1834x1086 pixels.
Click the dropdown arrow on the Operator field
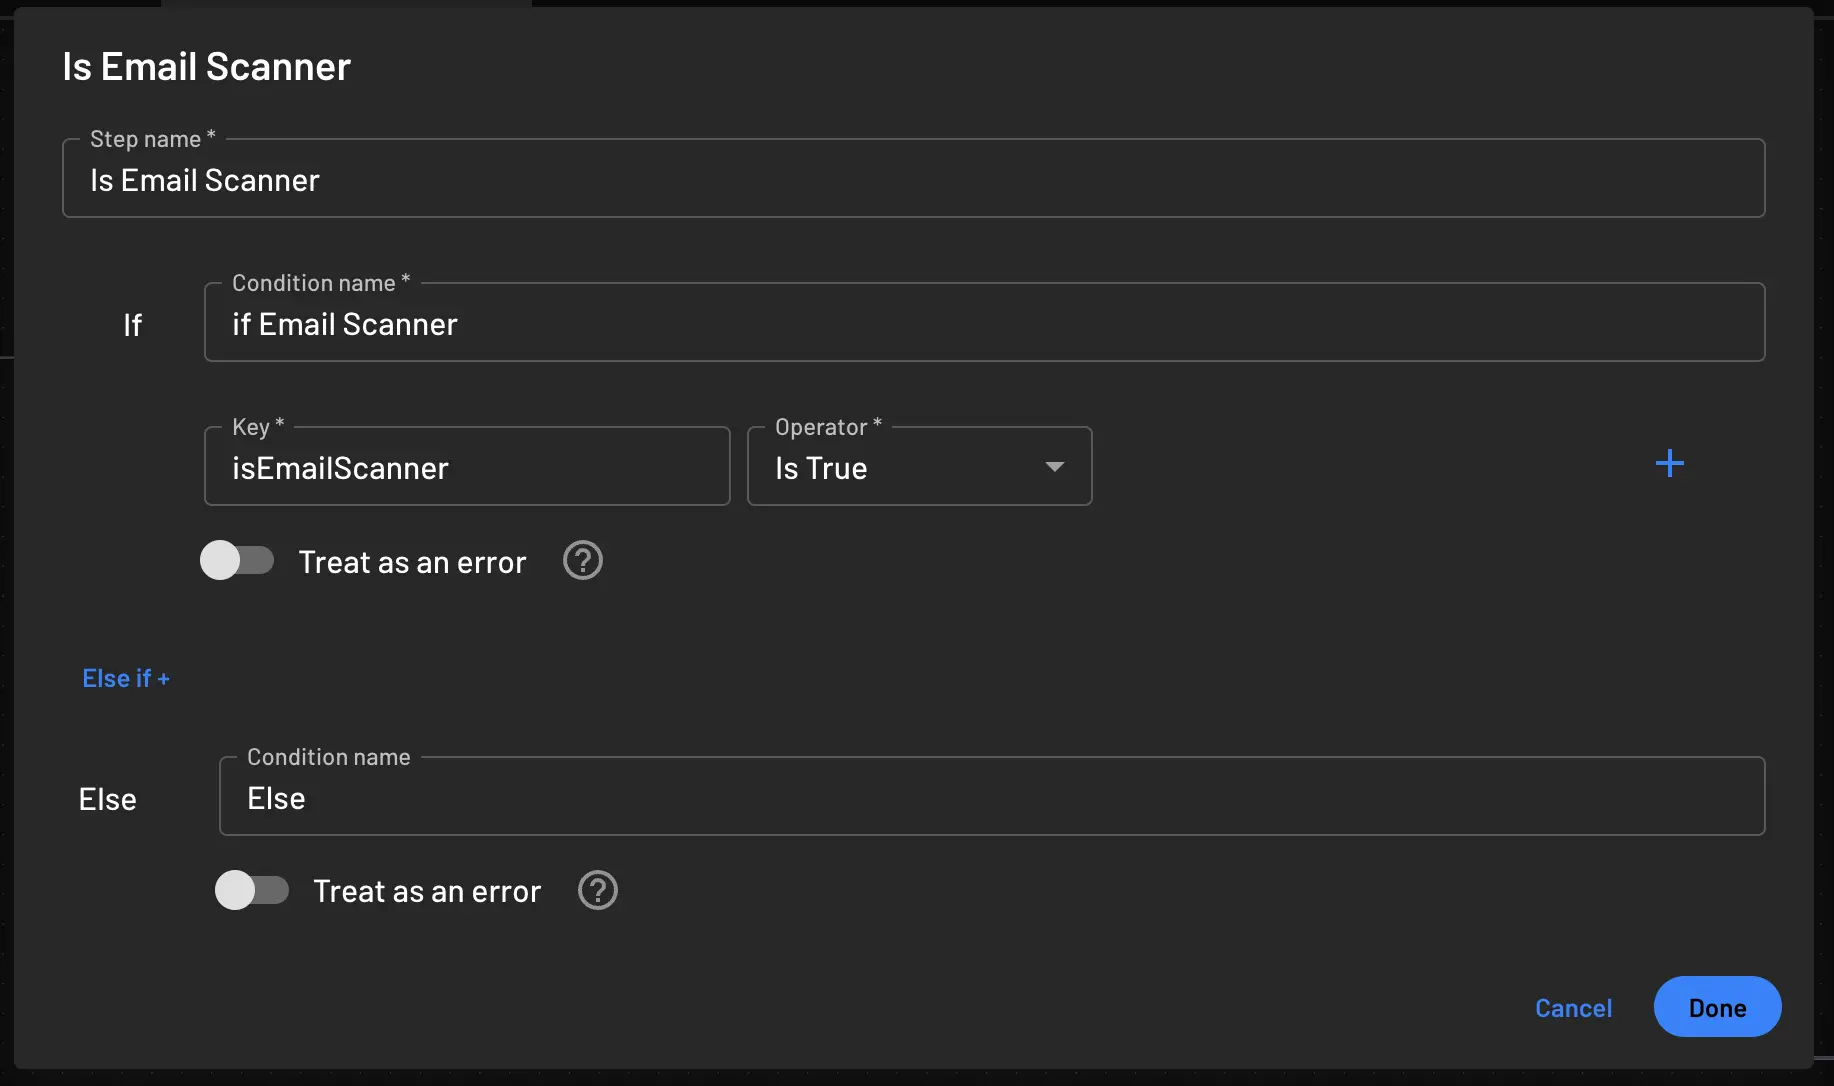click(x=1056, y=467)
